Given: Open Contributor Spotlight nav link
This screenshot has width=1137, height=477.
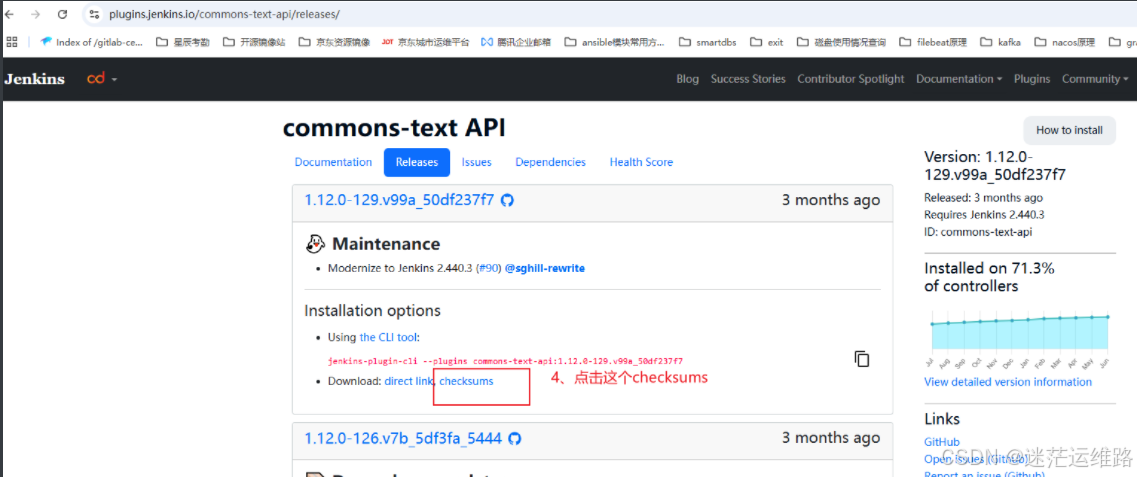Looking at the screenshot, I should click(x=851, y=79).
